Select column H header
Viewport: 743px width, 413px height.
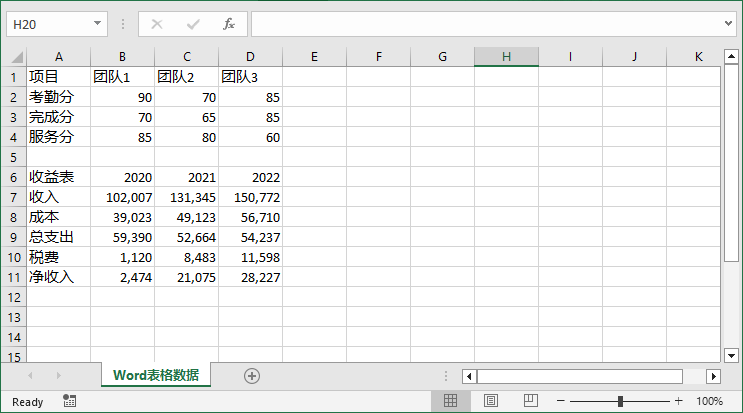(x=506, y=57)
